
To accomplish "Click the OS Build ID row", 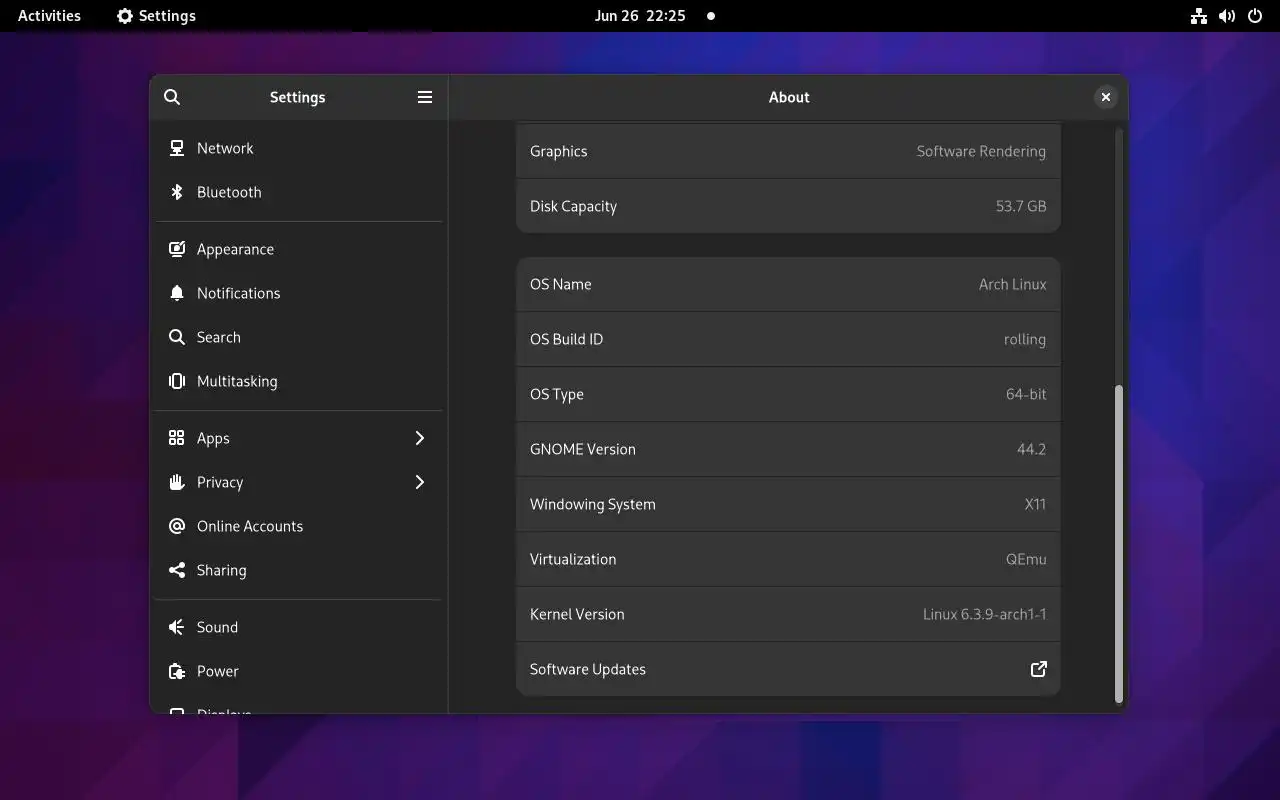I will (x=788, y=339).
